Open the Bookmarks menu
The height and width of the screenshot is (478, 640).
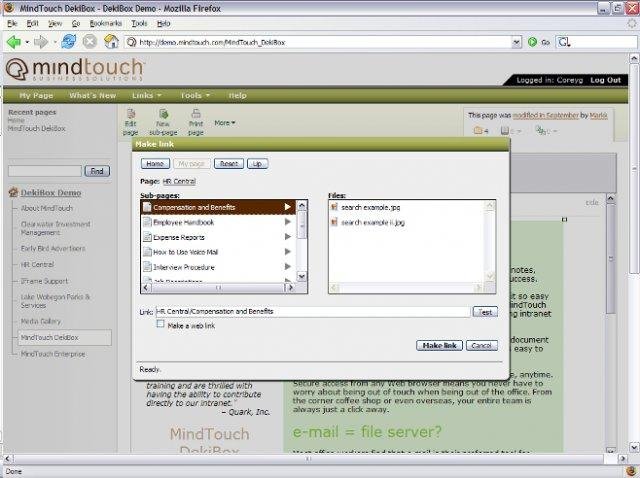pyautogui.click(x=106, y=23)
